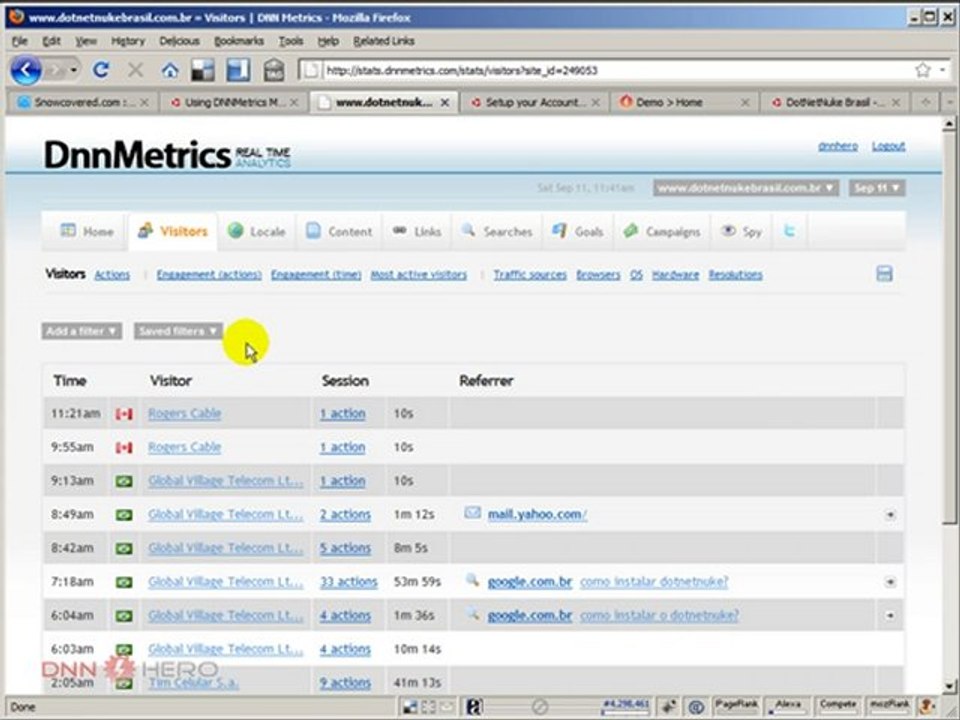The height and width of the screenshot is (720, 960).
Task: Click Canada flag in the 9:55am row
Action: pos(124,448)
